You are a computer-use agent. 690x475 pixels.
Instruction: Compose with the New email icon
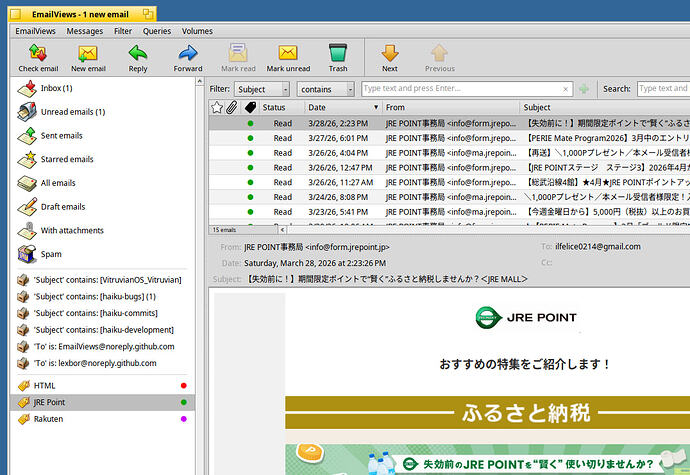88,53
